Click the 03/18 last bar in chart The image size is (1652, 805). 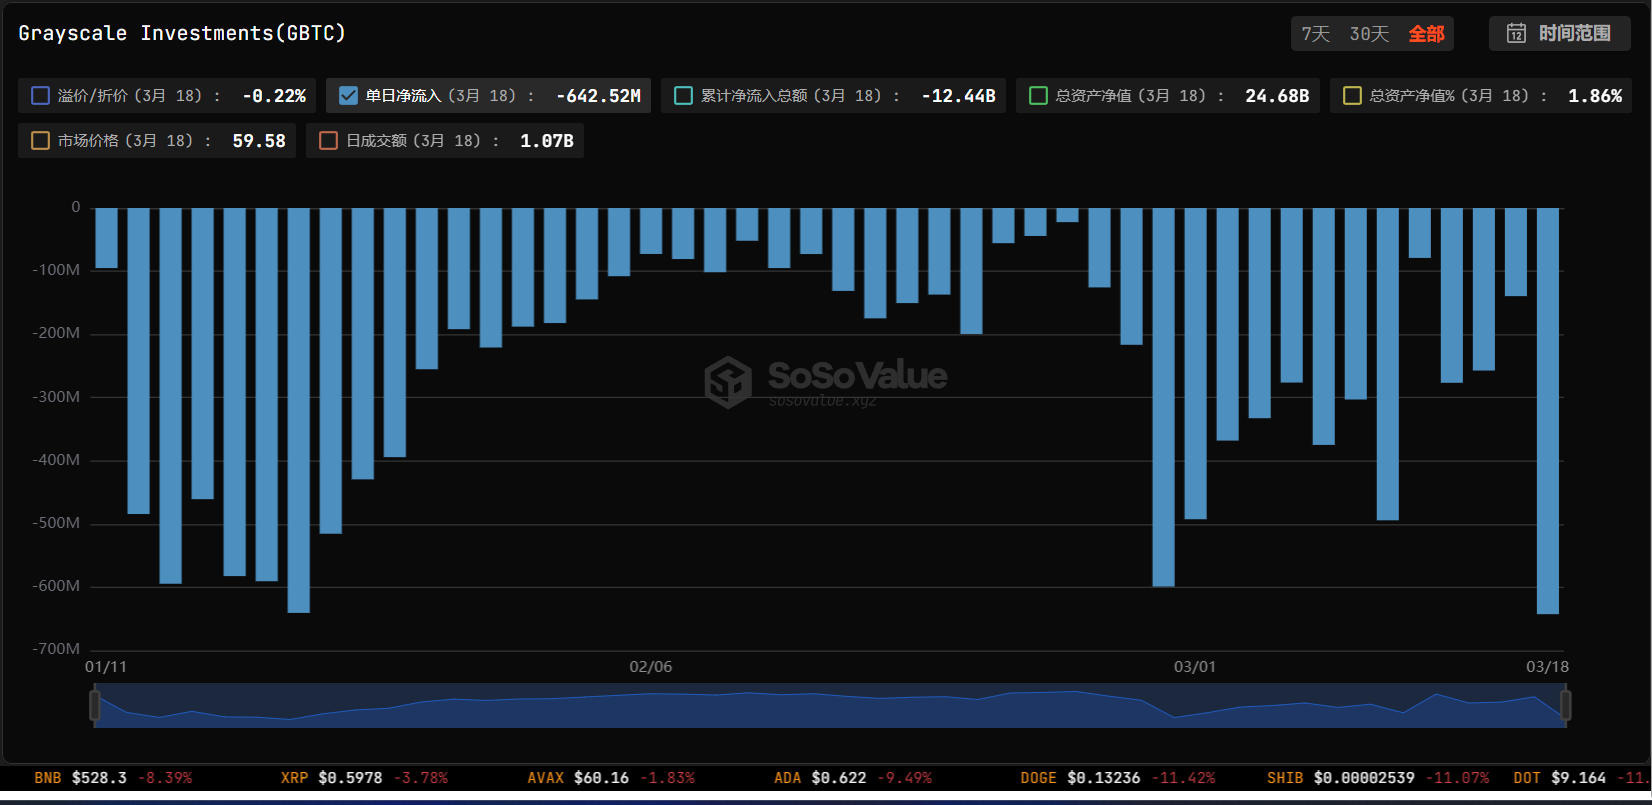click(1547, 410)
